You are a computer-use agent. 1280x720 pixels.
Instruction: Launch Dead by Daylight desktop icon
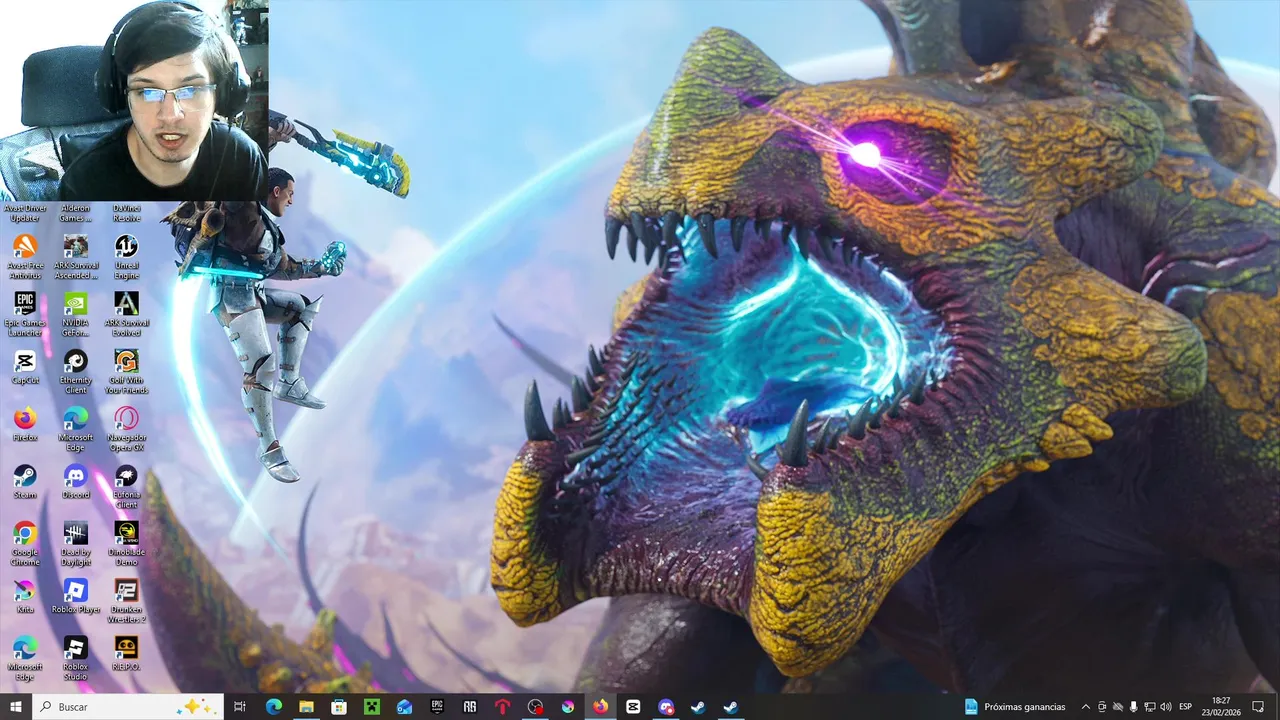pyautogui.click(x=75, y=543)
